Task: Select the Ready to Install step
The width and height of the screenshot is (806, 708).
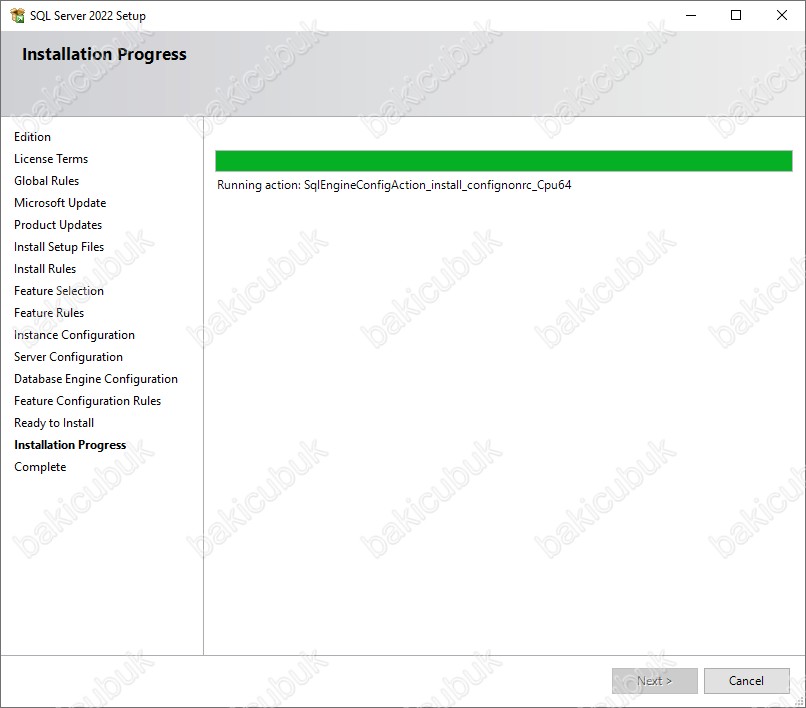Action: tap(54, 423)
